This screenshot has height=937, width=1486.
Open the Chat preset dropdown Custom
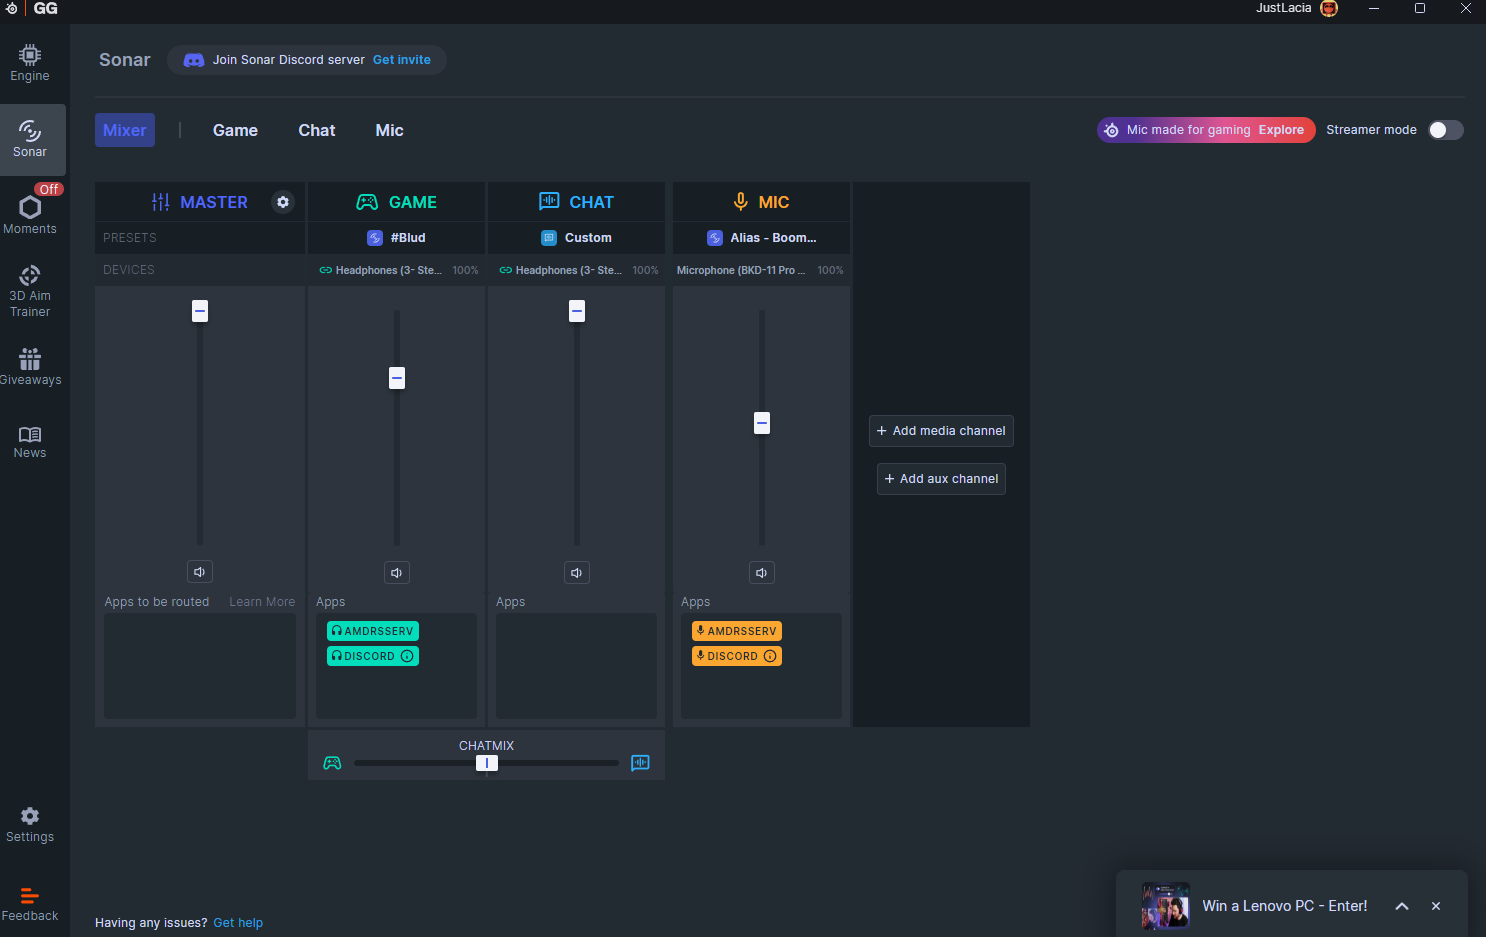[576, 238]
